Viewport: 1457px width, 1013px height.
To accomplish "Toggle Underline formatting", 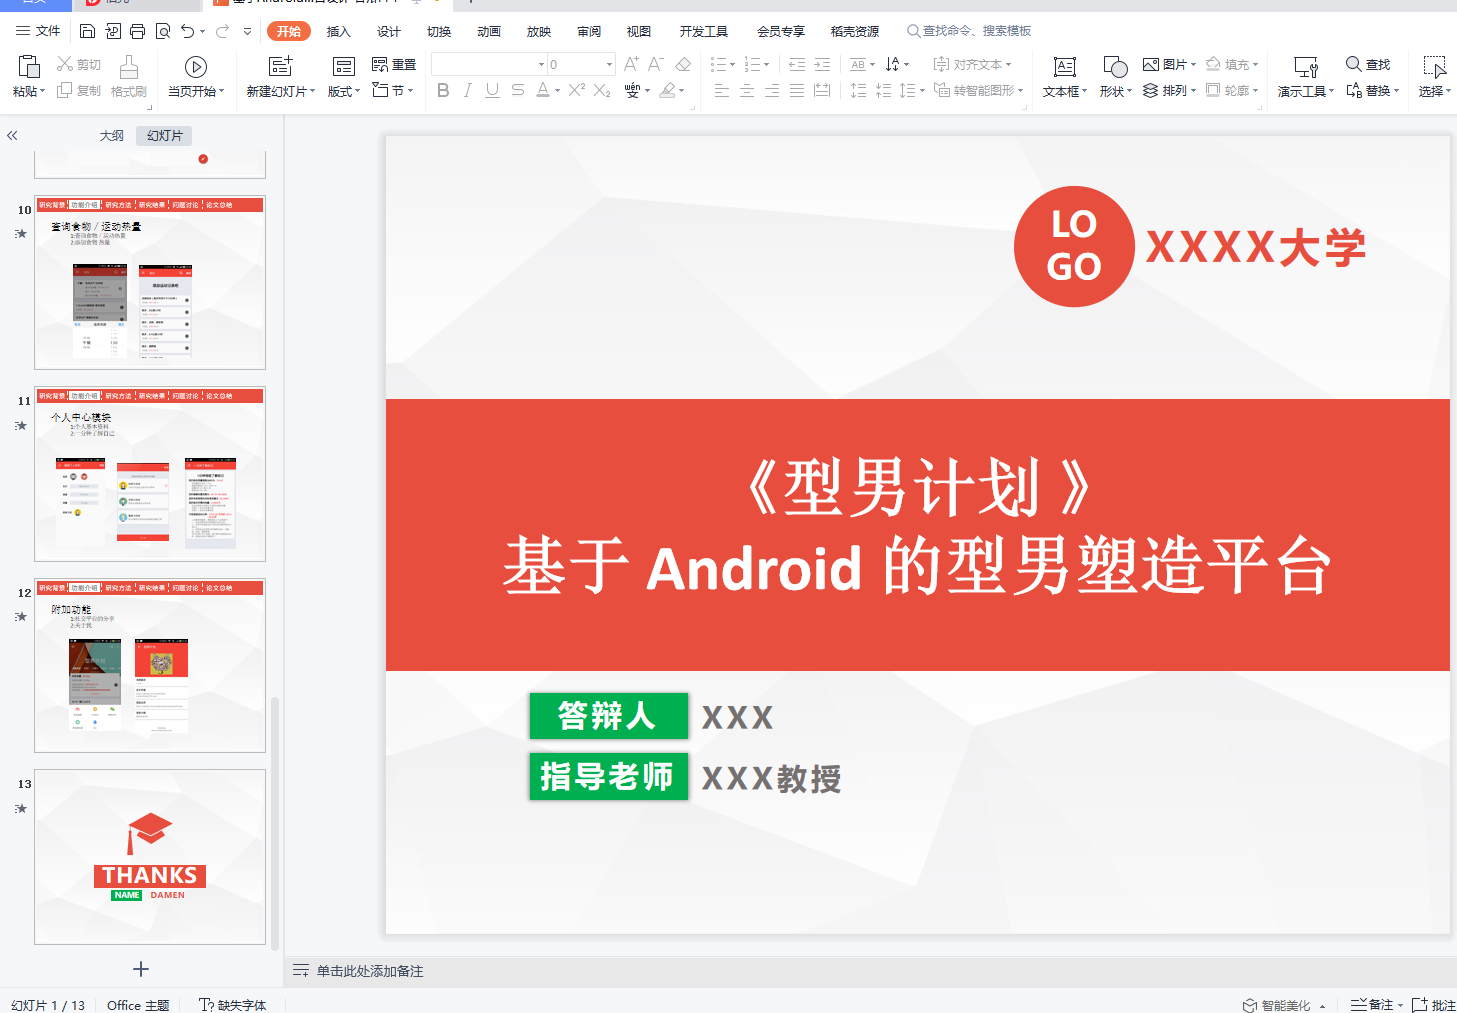I will pyautogui.click(x=492, y=90).
